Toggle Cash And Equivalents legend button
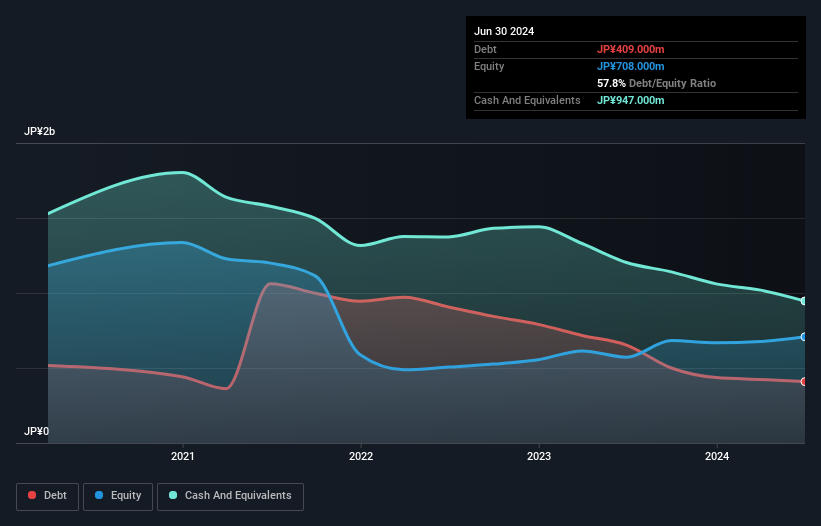 coord(230,496)
